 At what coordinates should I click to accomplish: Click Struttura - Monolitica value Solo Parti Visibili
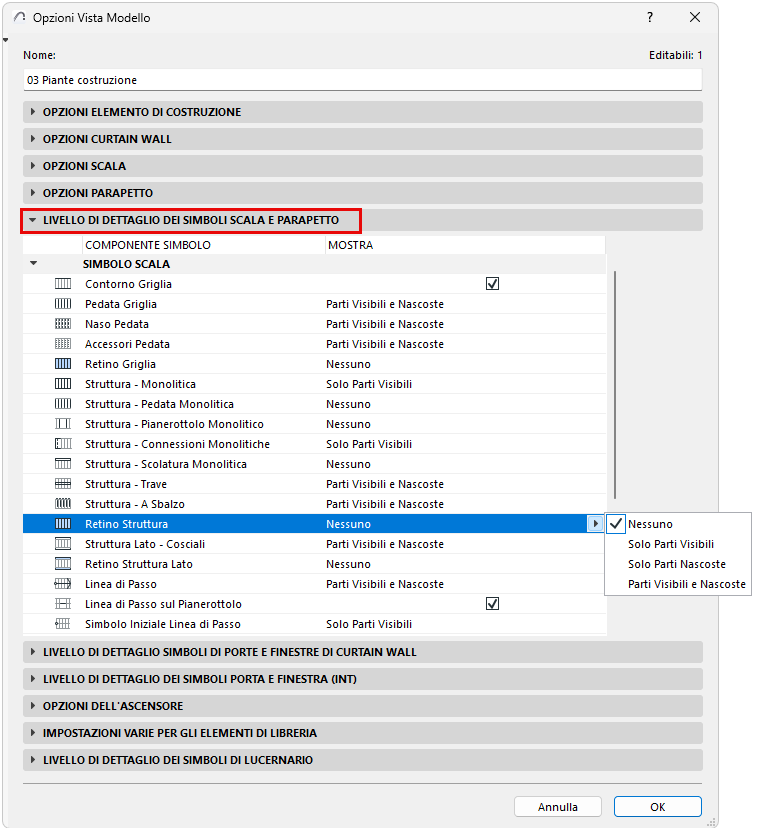pos(369,384)
